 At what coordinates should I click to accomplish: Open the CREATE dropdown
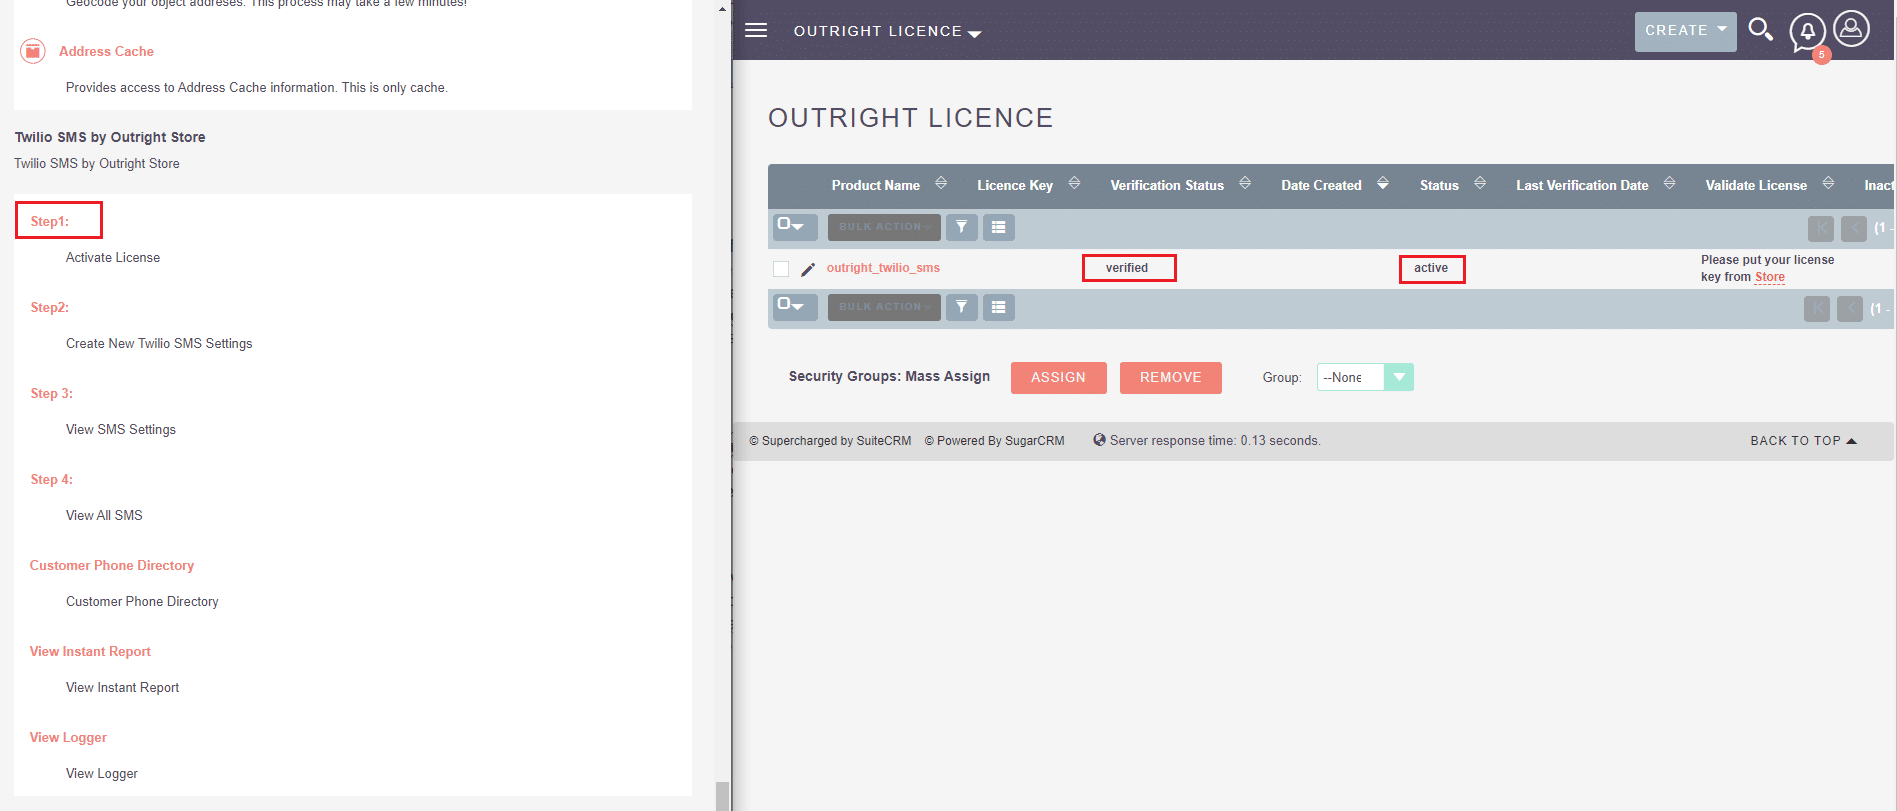click(1685, 31)
